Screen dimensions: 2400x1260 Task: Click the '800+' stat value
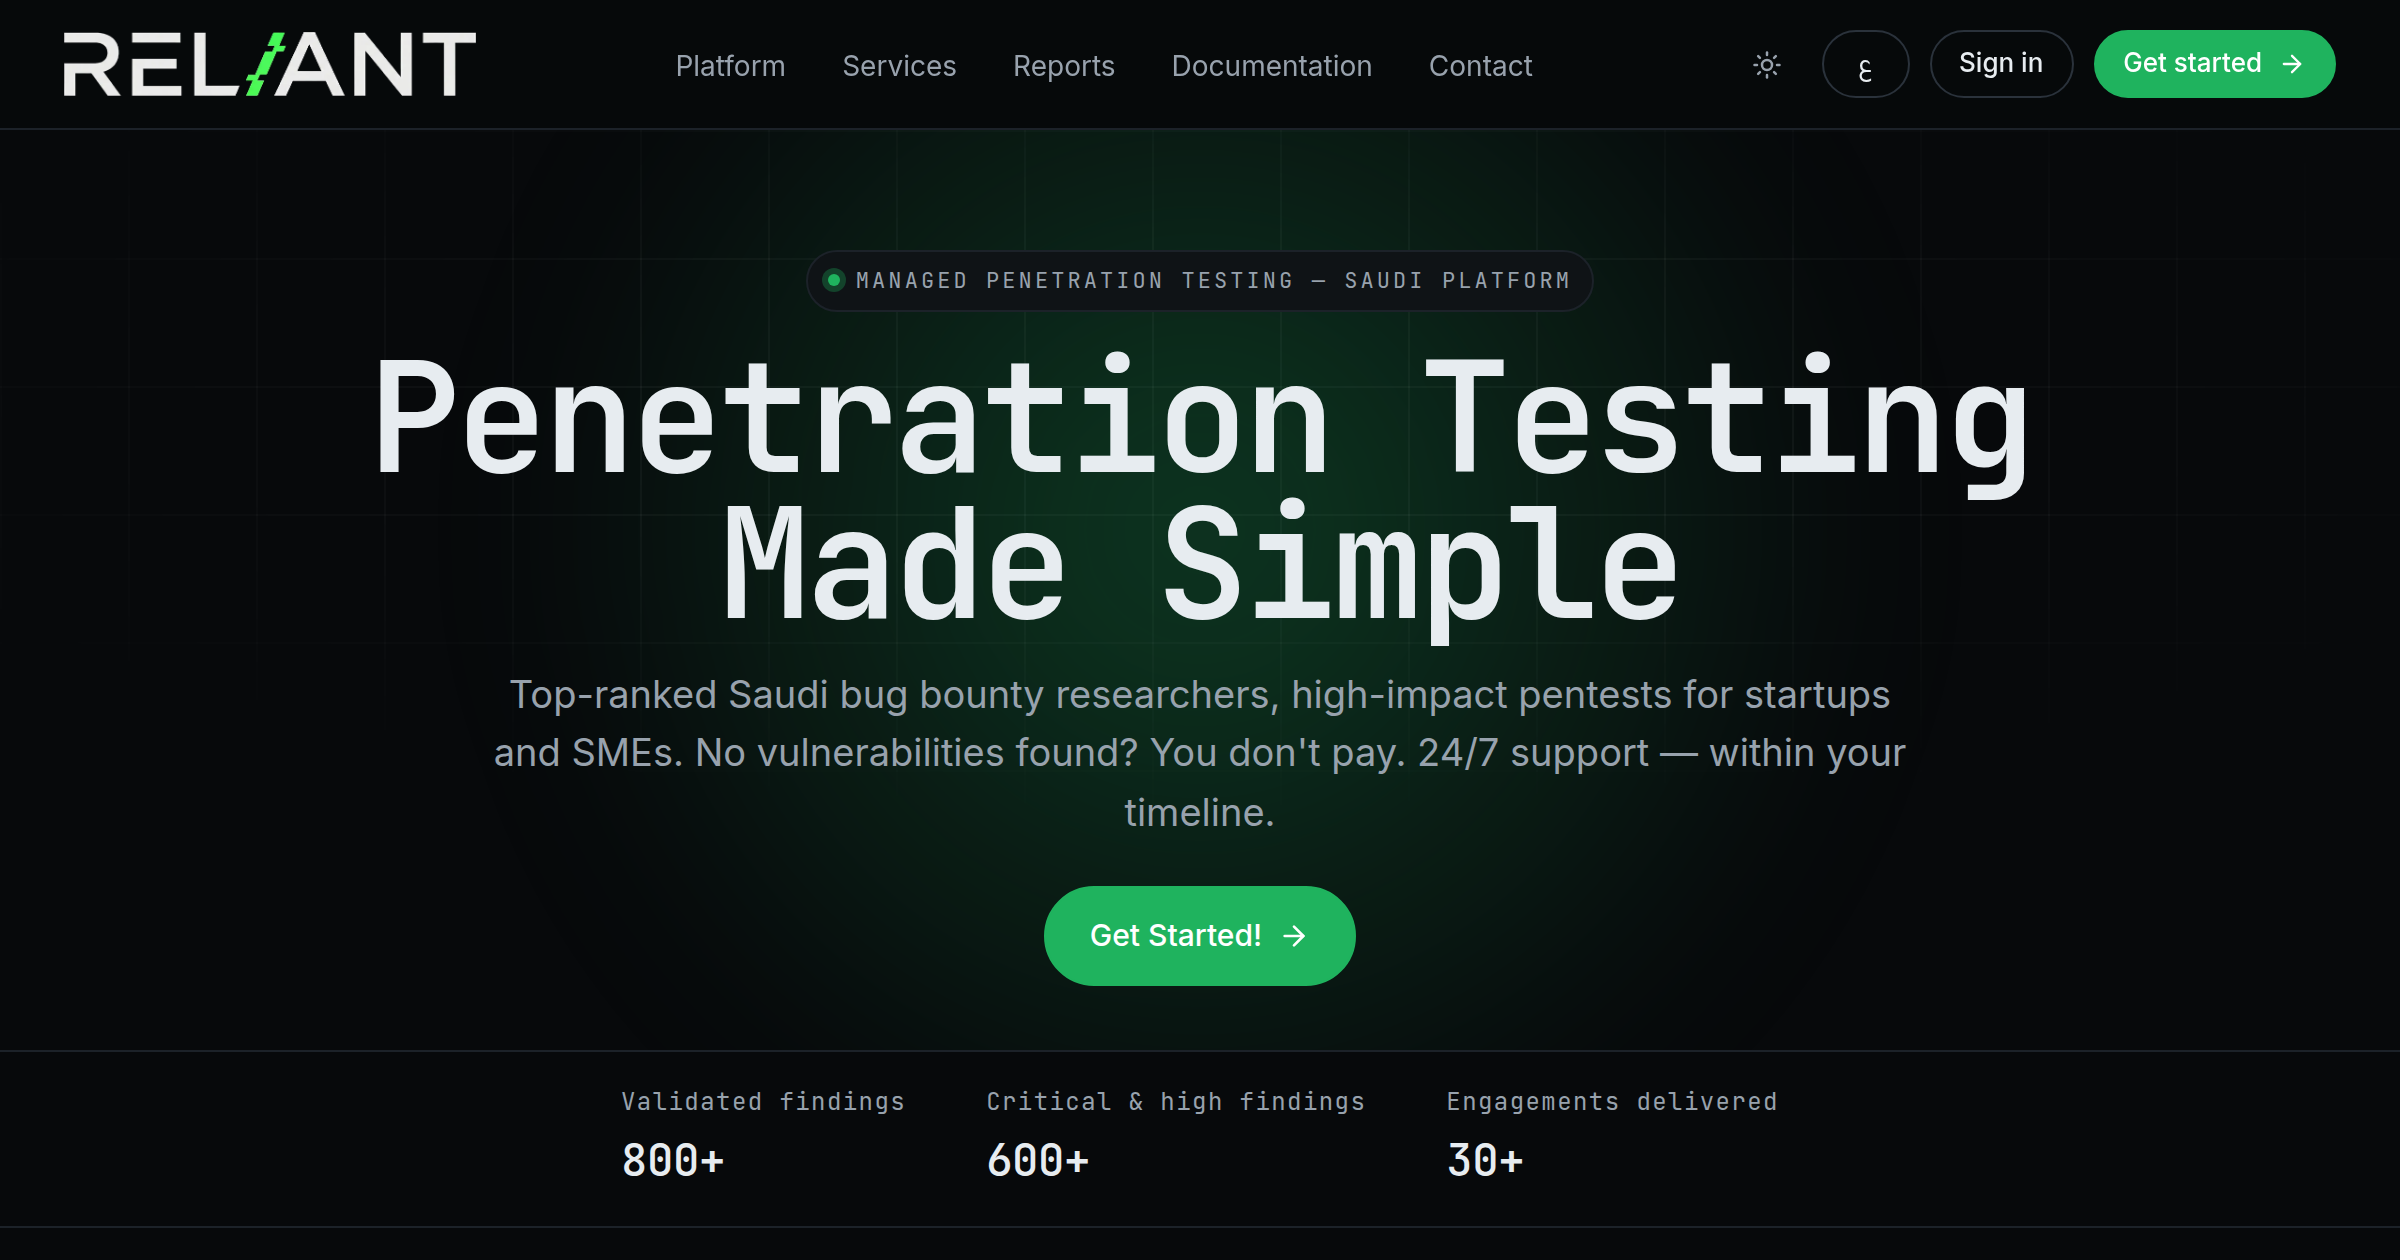point(672,1160)
